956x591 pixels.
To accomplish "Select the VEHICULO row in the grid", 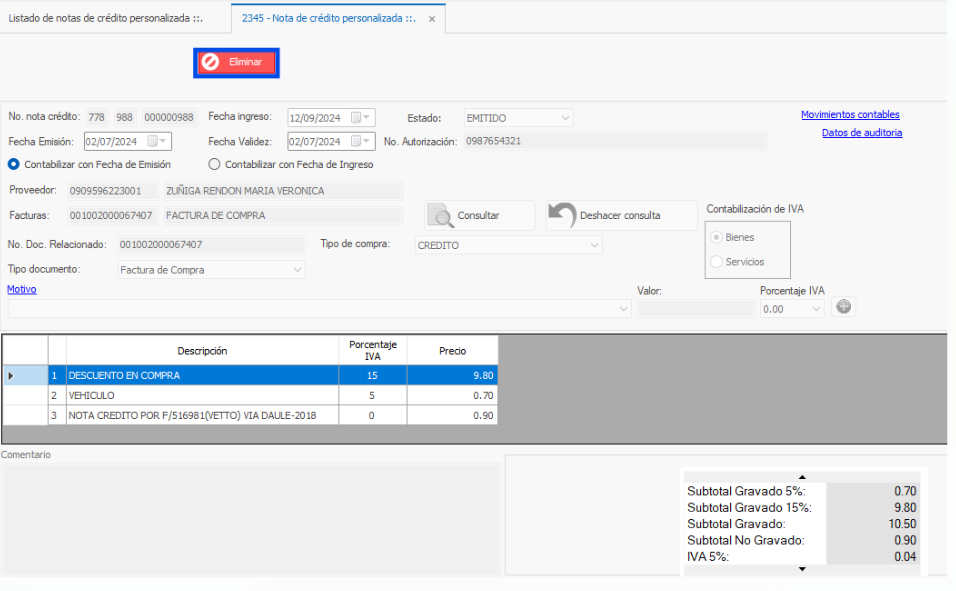I will 200,395.
